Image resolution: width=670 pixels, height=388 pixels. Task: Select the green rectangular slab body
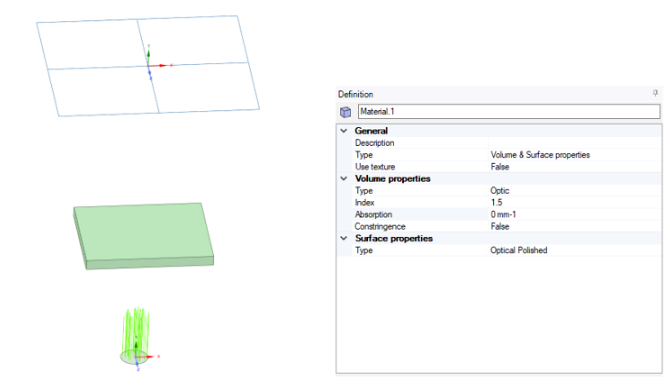point(144,236)
